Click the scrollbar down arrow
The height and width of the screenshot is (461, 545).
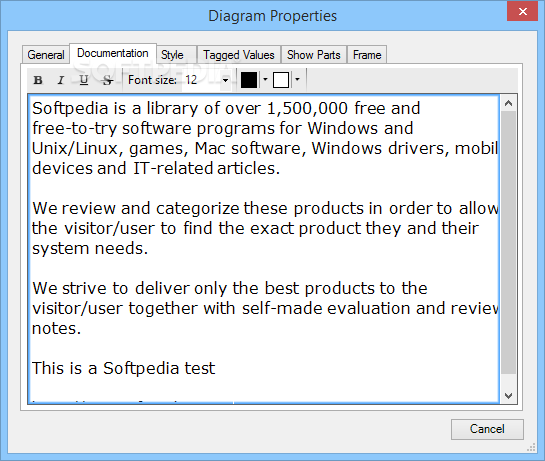(509, 396)
